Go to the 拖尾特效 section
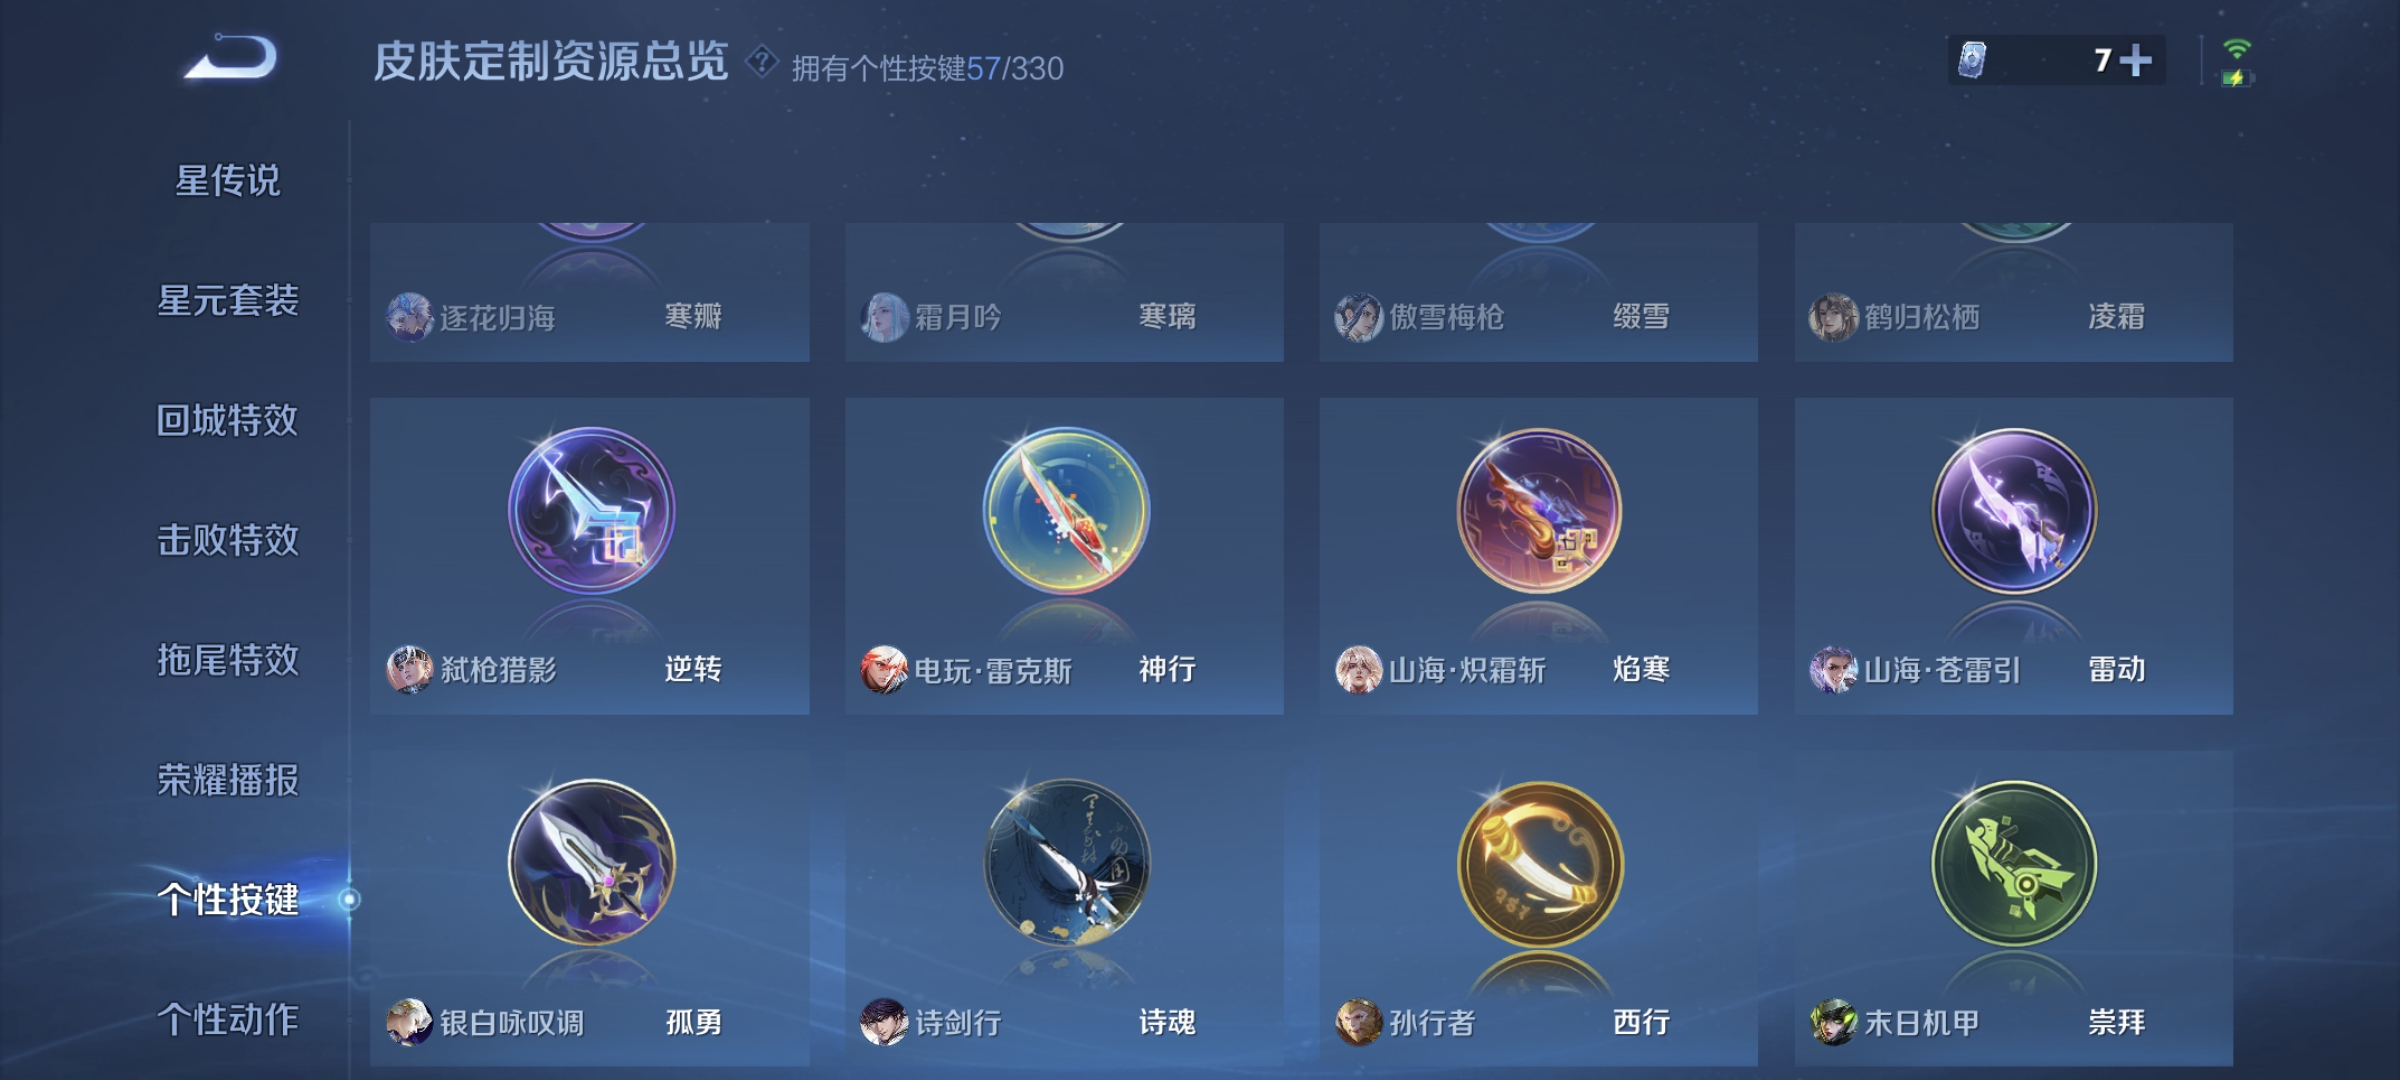 [228, 661]
